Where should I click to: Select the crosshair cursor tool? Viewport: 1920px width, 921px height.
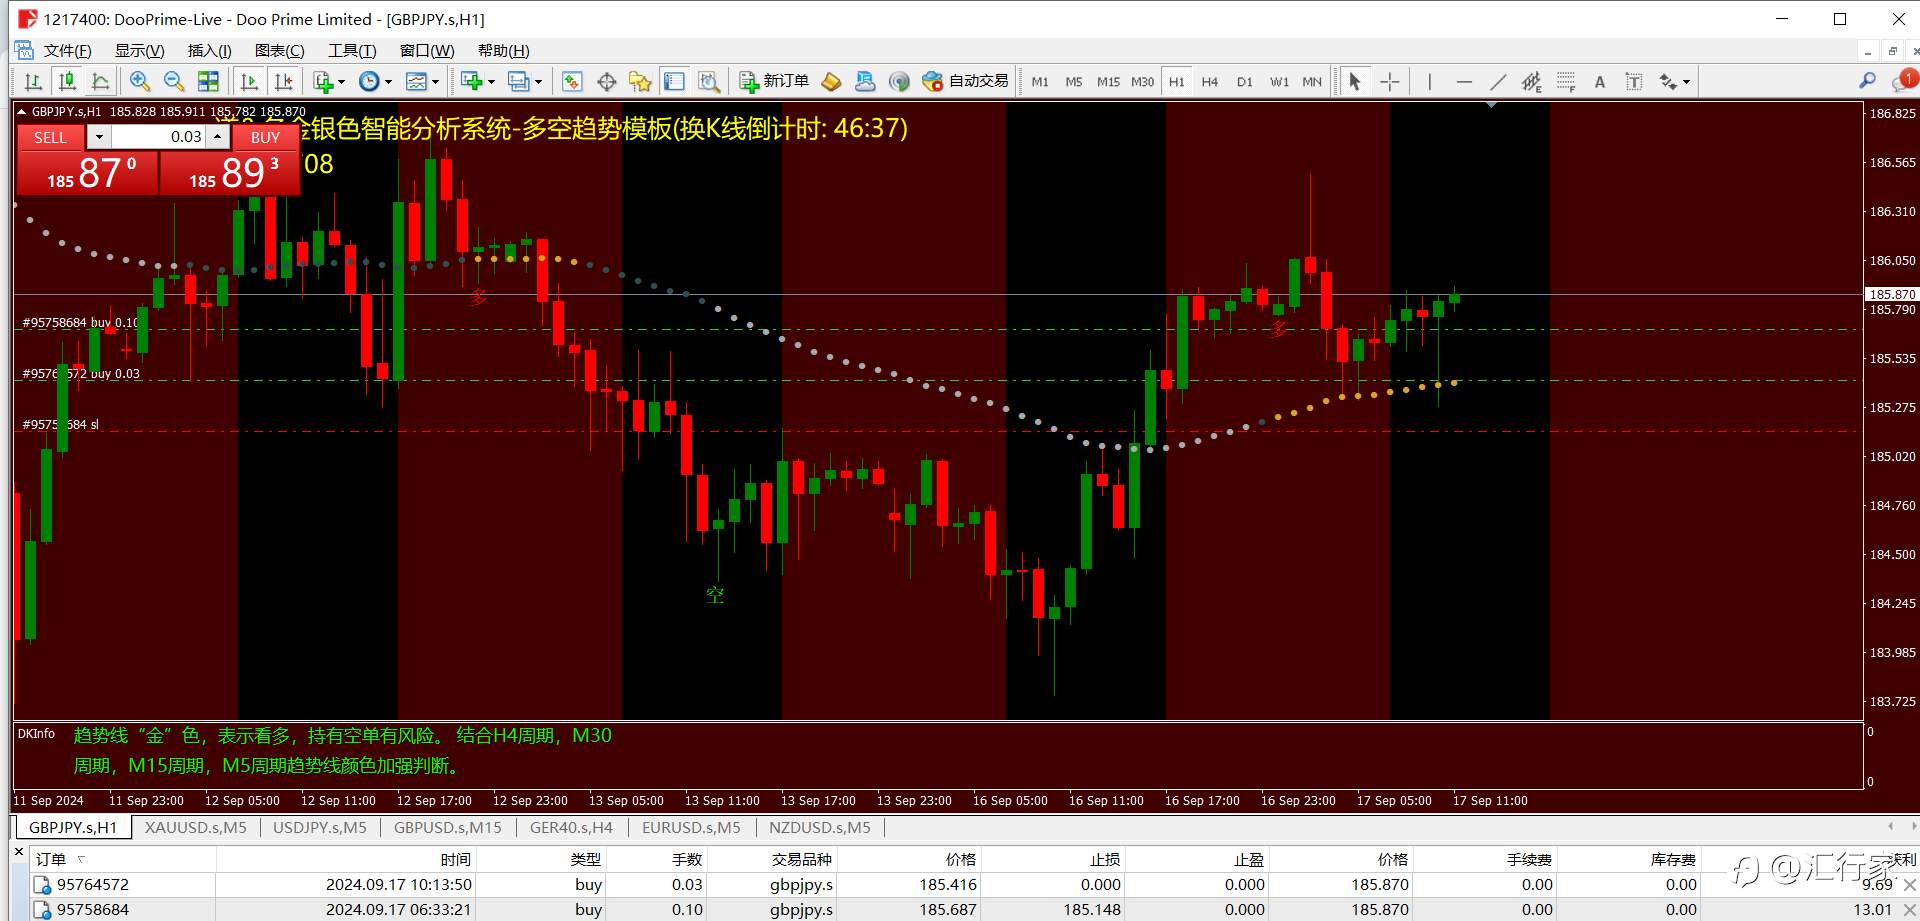click(x=1390, y=82)
